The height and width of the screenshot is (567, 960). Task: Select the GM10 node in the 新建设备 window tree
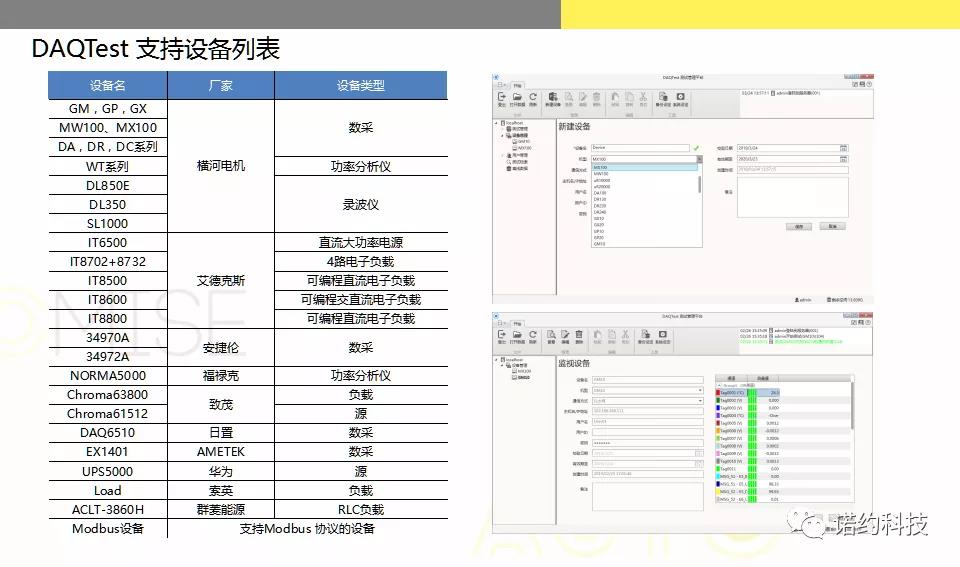tap(521, 141)
